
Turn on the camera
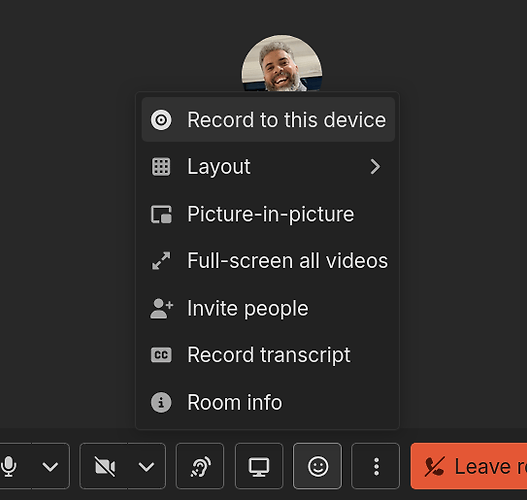click(x=104, y=466)
